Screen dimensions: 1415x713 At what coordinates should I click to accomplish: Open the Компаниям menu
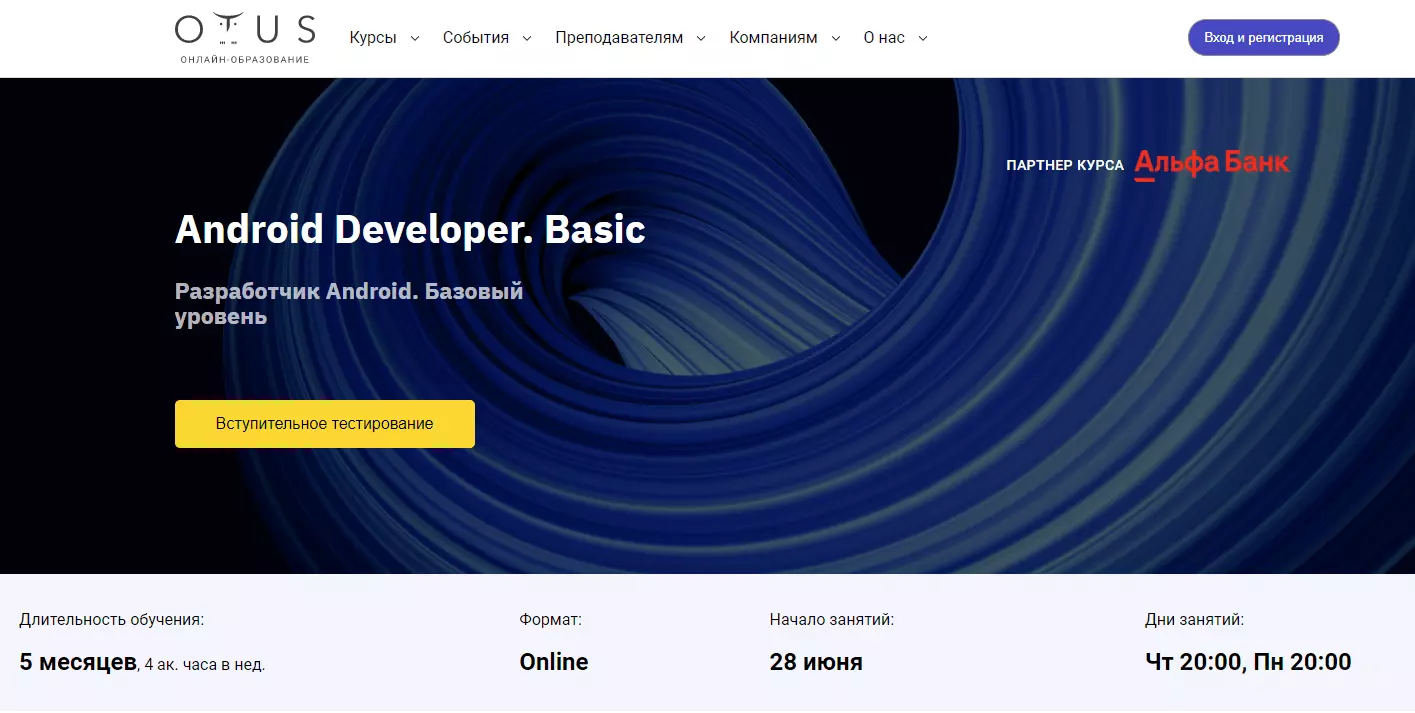click(x=773, y=38)
